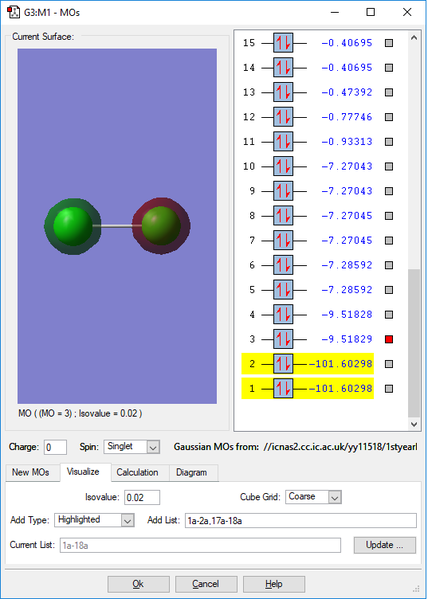Toggle surface marker for orbital 10
Screen dimensions: 428x599
[x=389, y=166]
